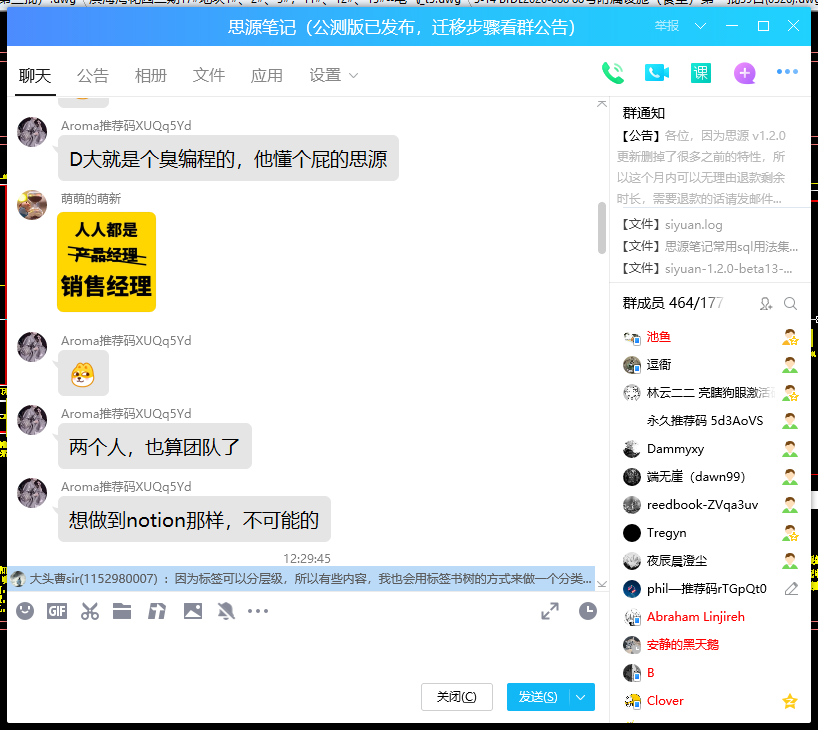Switch to the 公告 tab
818x730 pixels.
(93, 76)
